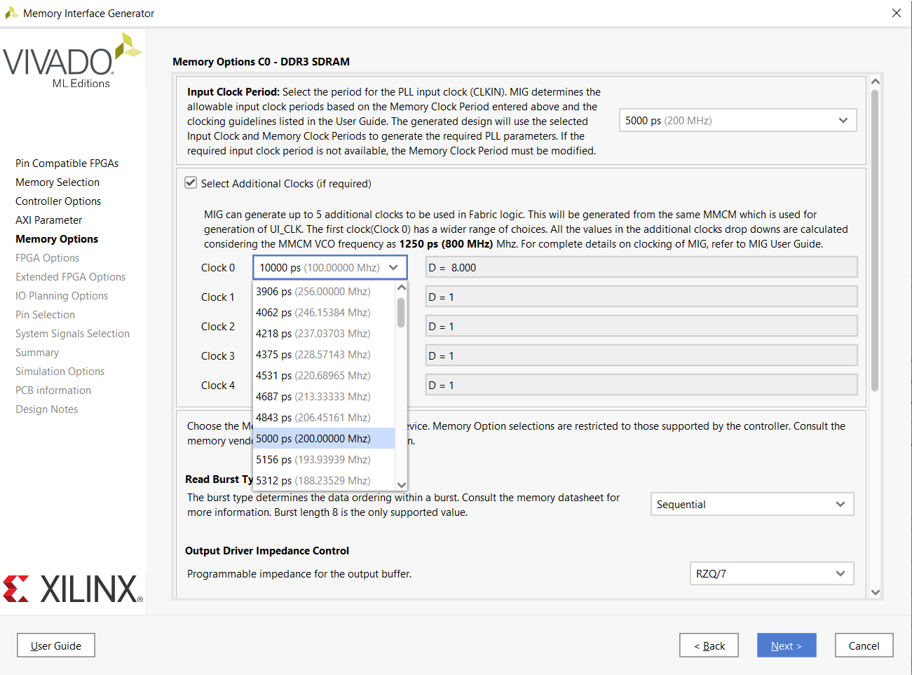912x675 pixels.
Task: Click main panel scroll up arrow
Action: (875, 82)
